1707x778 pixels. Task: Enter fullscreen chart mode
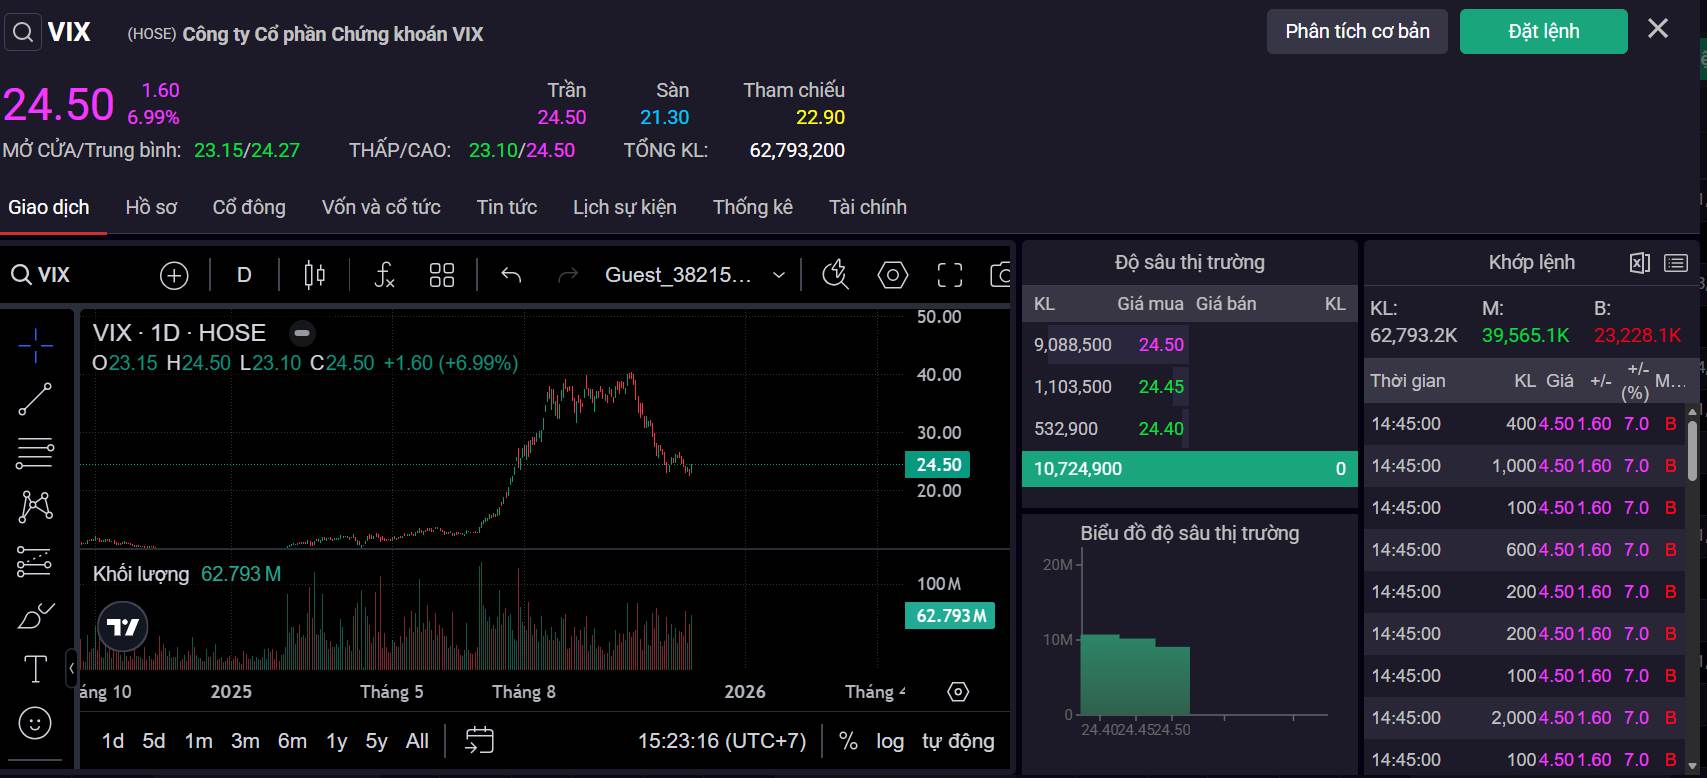pyautogui.click(x=949, y=275)
